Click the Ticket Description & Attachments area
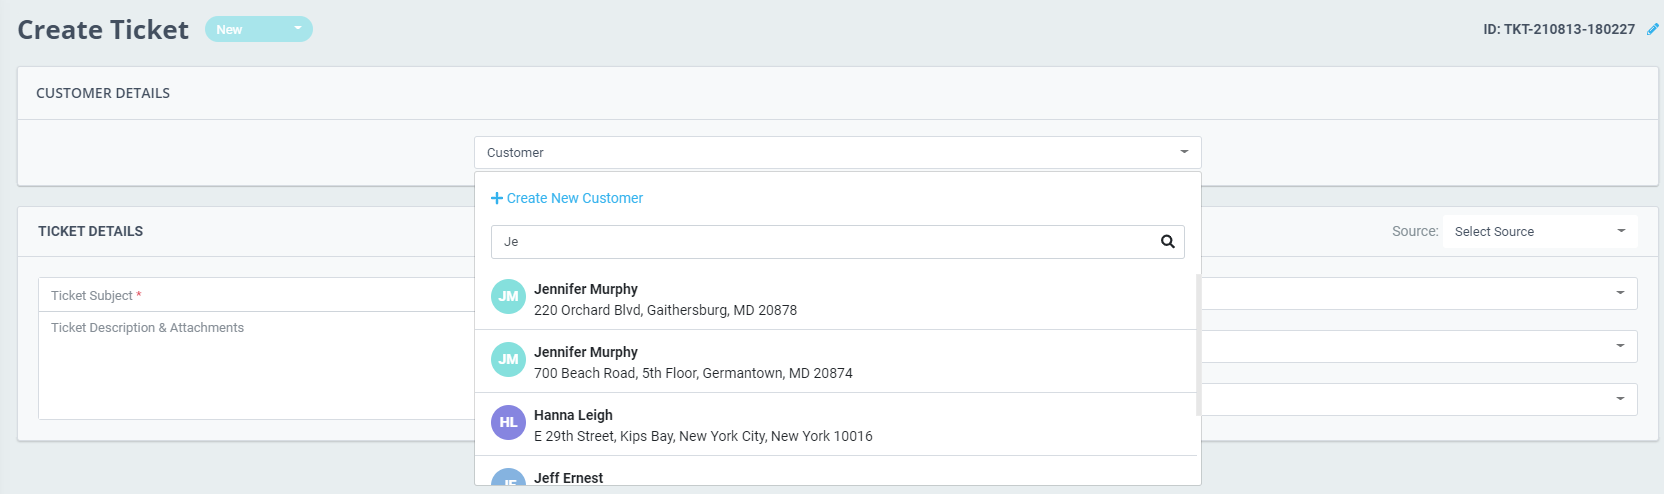The height and width of the screenshot is (494, 1664). [255, 365]
